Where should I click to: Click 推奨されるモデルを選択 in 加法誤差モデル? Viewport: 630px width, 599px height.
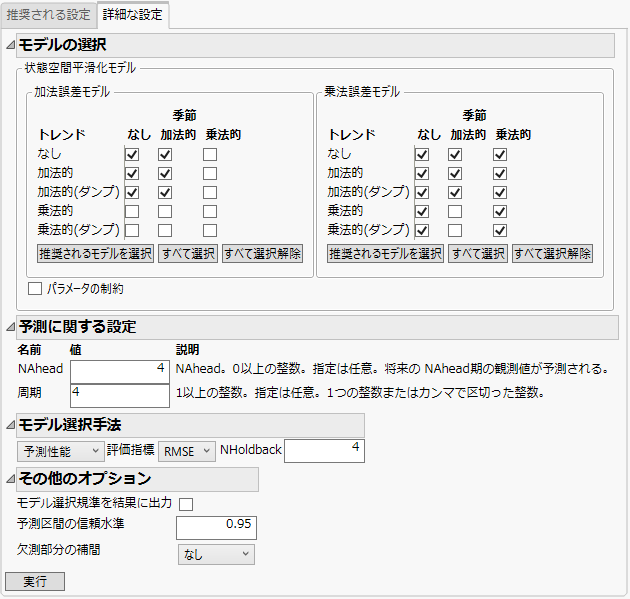(x=95, y=254)
